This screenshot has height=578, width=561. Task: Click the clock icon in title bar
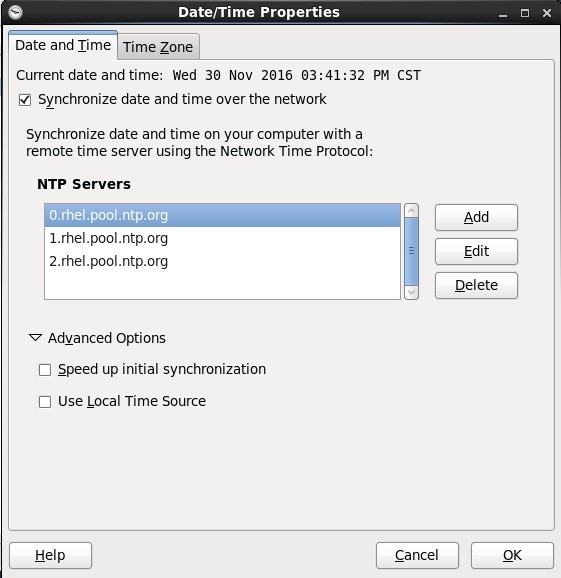(15, 13)
